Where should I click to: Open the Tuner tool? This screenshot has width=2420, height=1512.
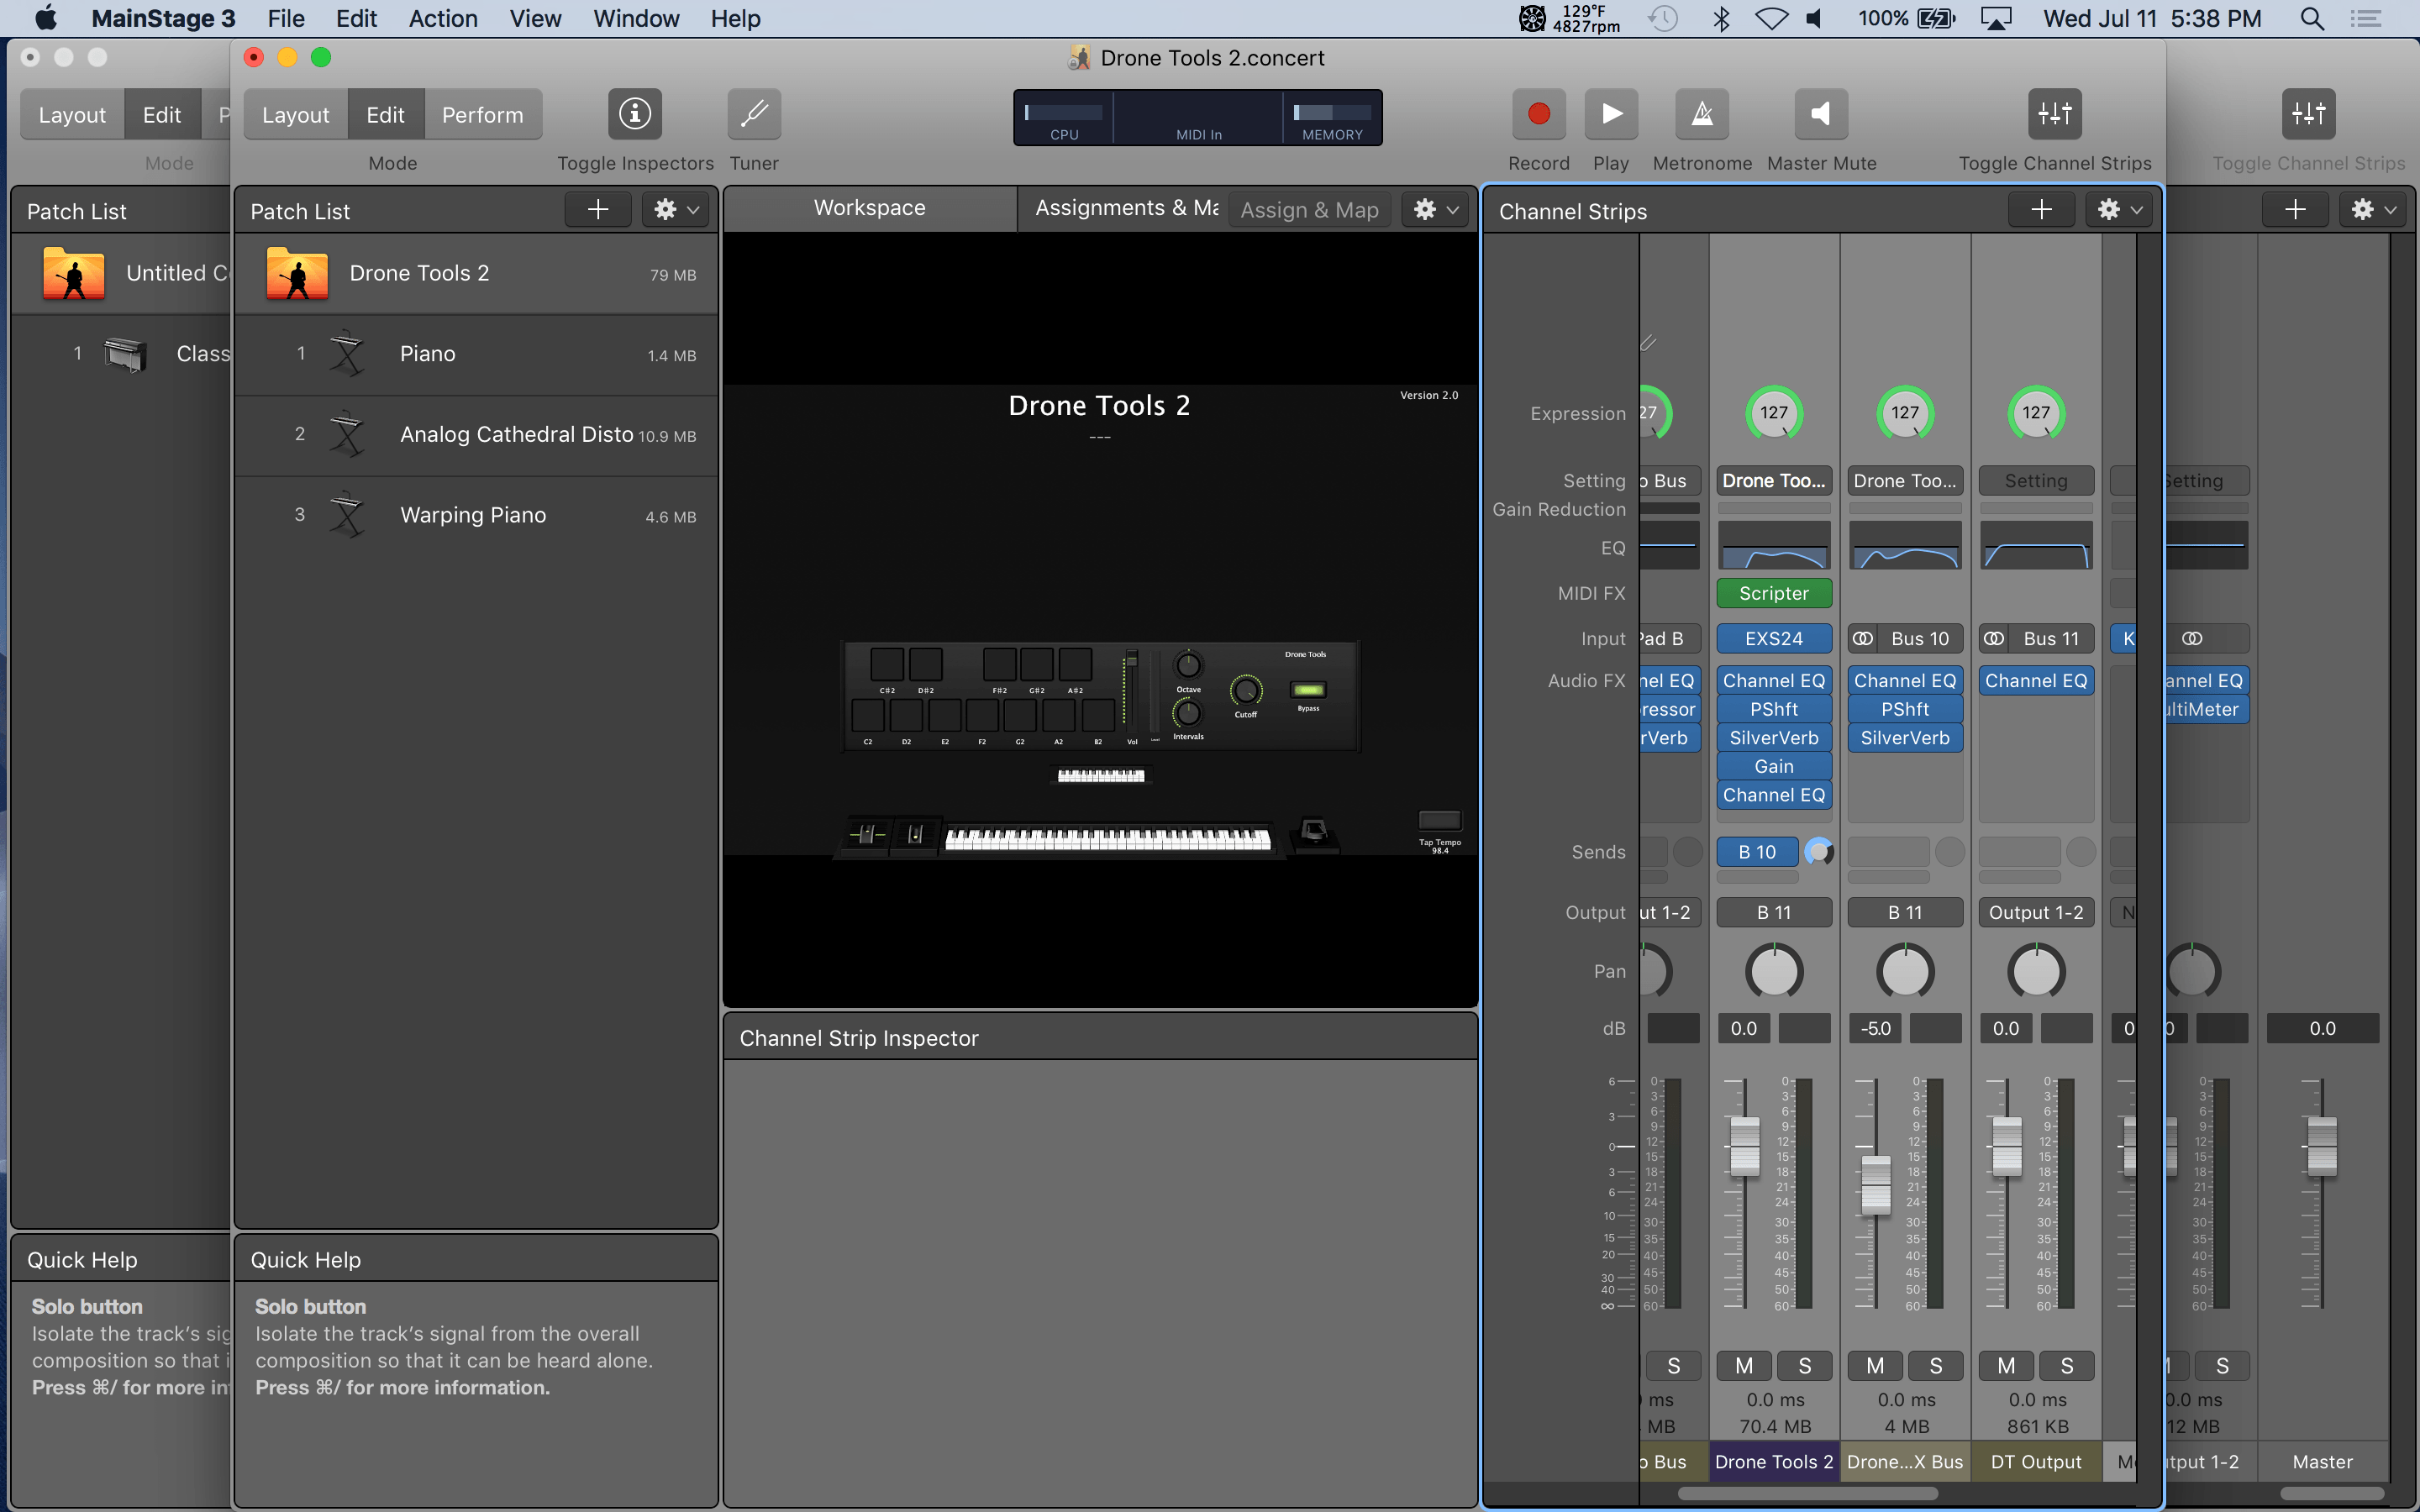[x=754, y=114]
